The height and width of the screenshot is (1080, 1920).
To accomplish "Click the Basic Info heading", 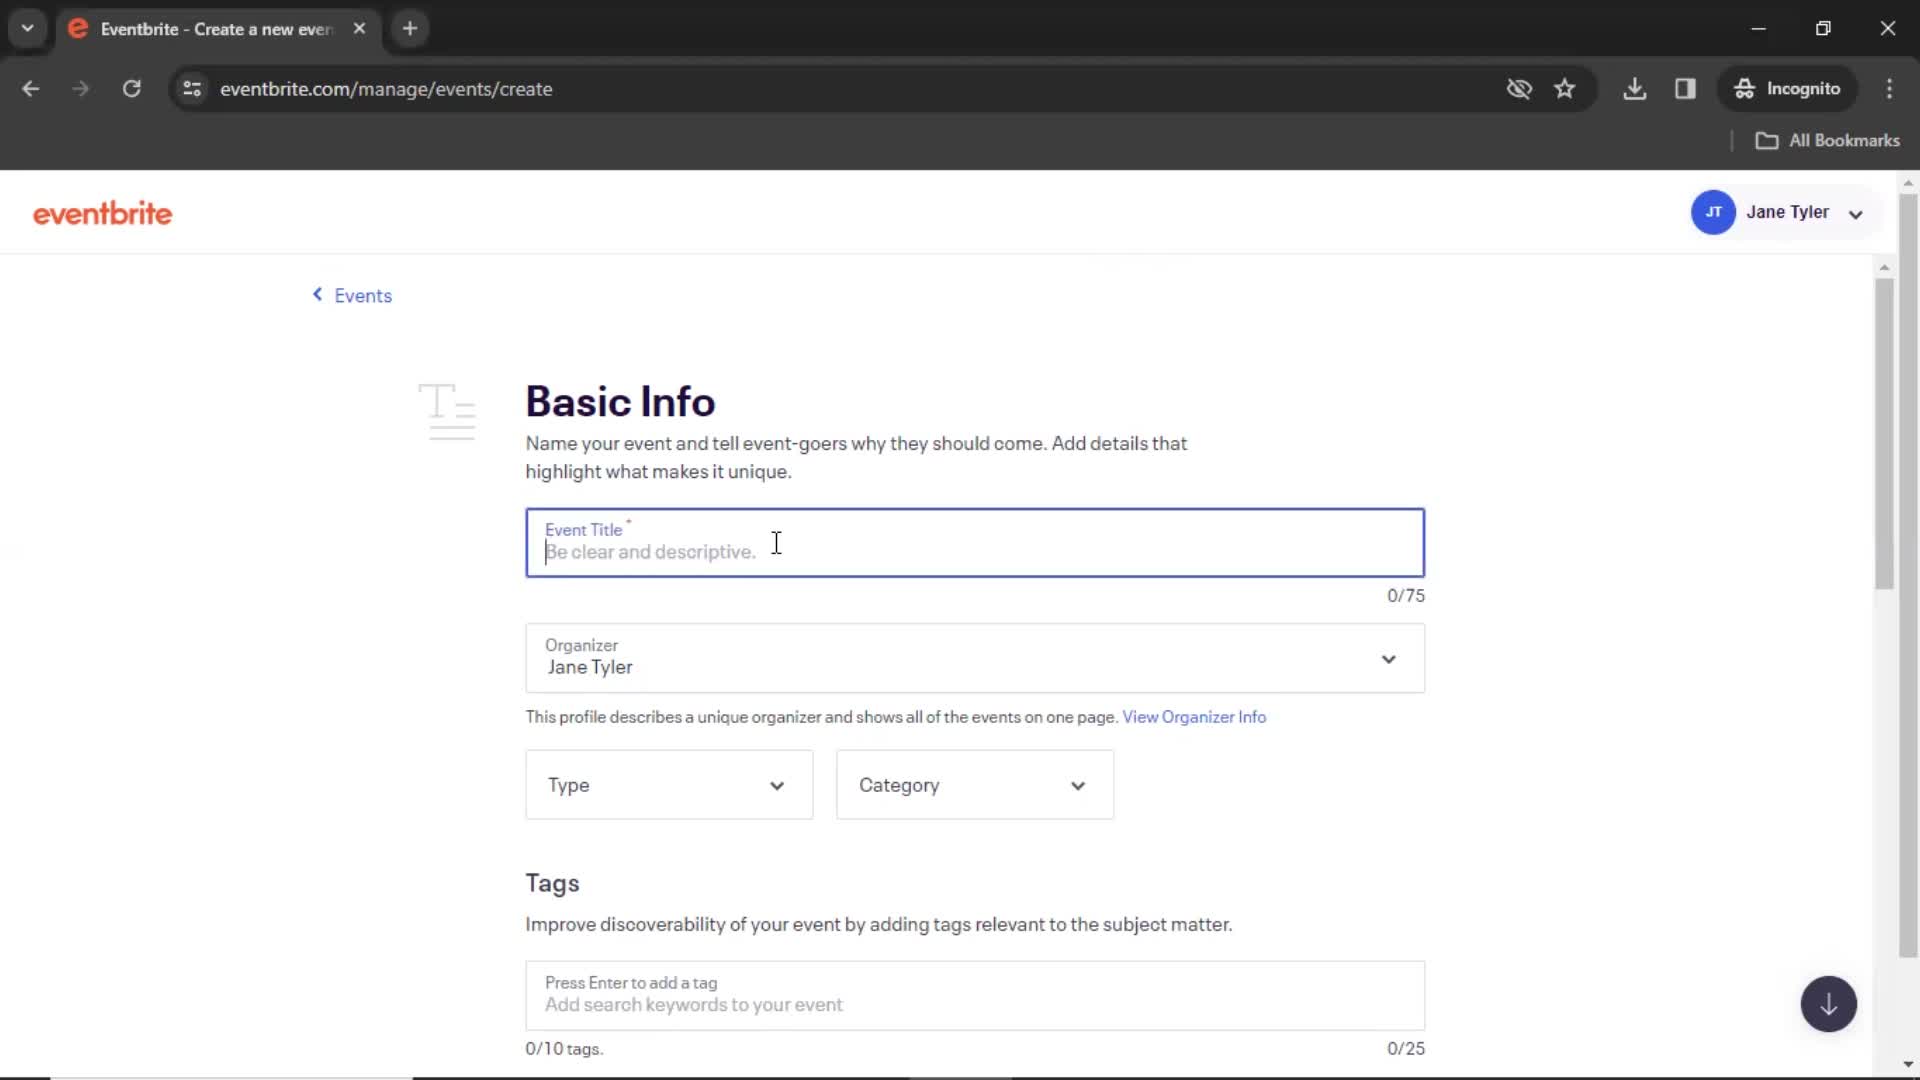I will (620, 402).
